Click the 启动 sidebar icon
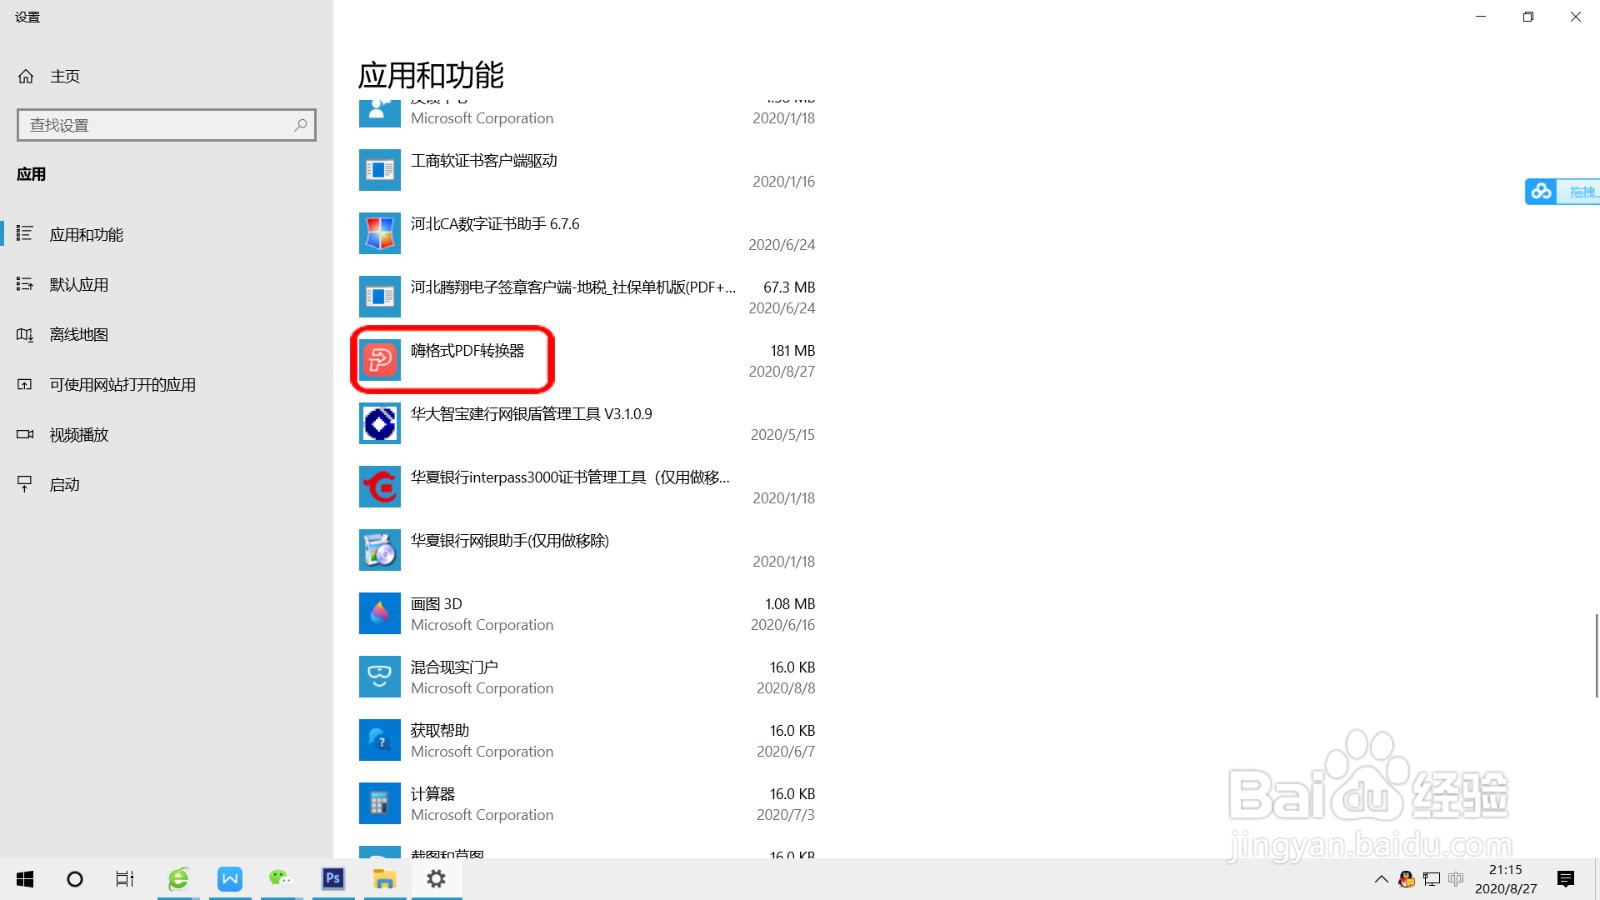The height and width of the screenshot is (900, 1600). tap(25, 484)
